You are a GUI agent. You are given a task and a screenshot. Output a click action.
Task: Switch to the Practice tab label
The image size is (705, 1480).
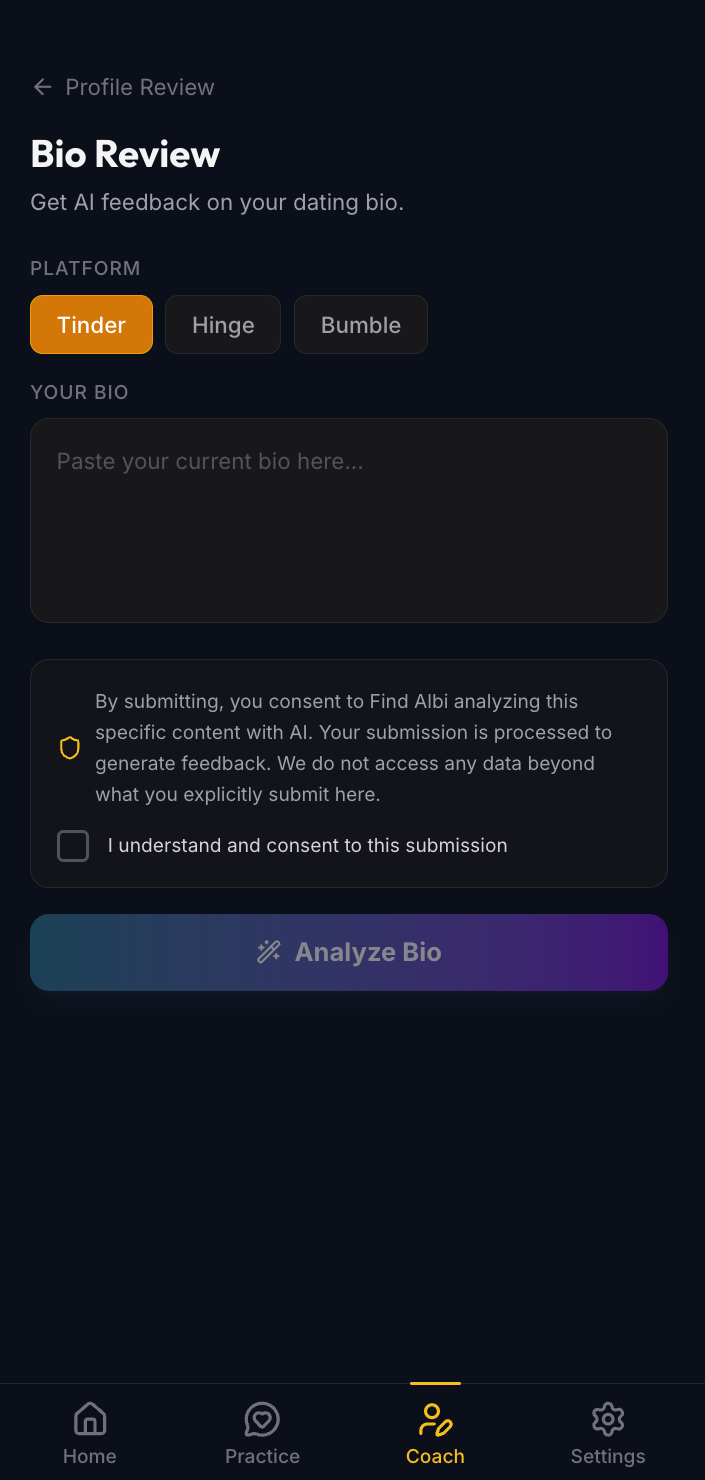click(262, 1456)
